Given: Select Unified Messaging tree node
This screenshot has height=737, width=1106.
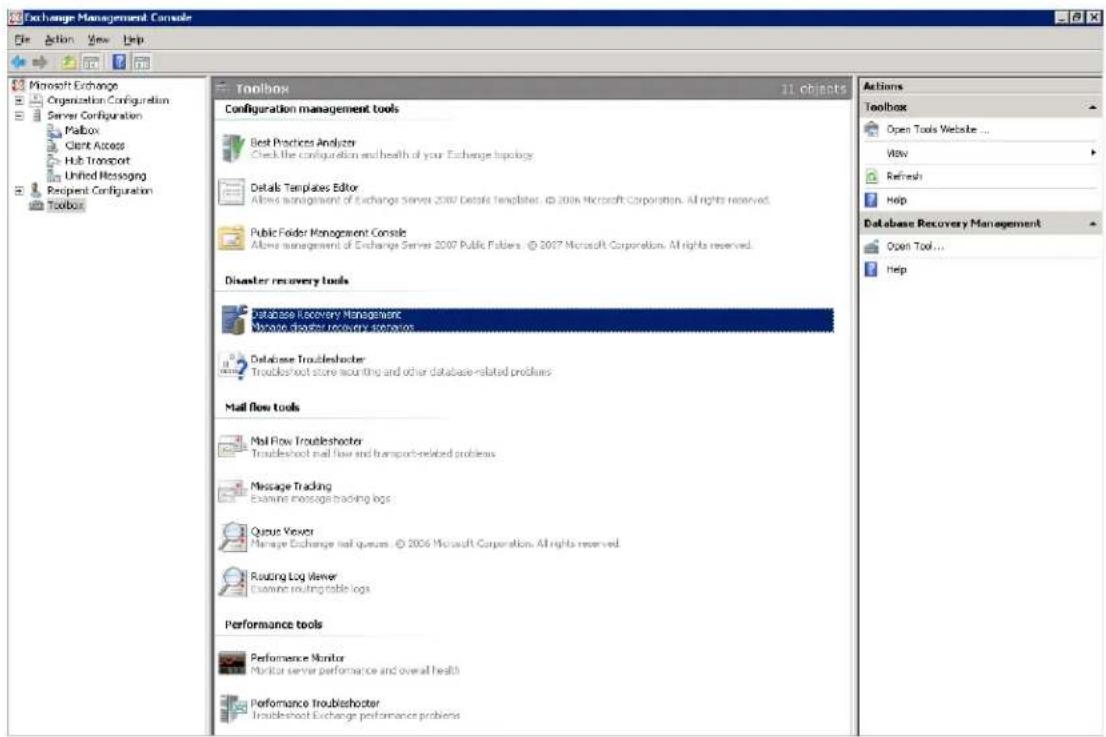Looking at the screenshot, I should coord(105,176).
